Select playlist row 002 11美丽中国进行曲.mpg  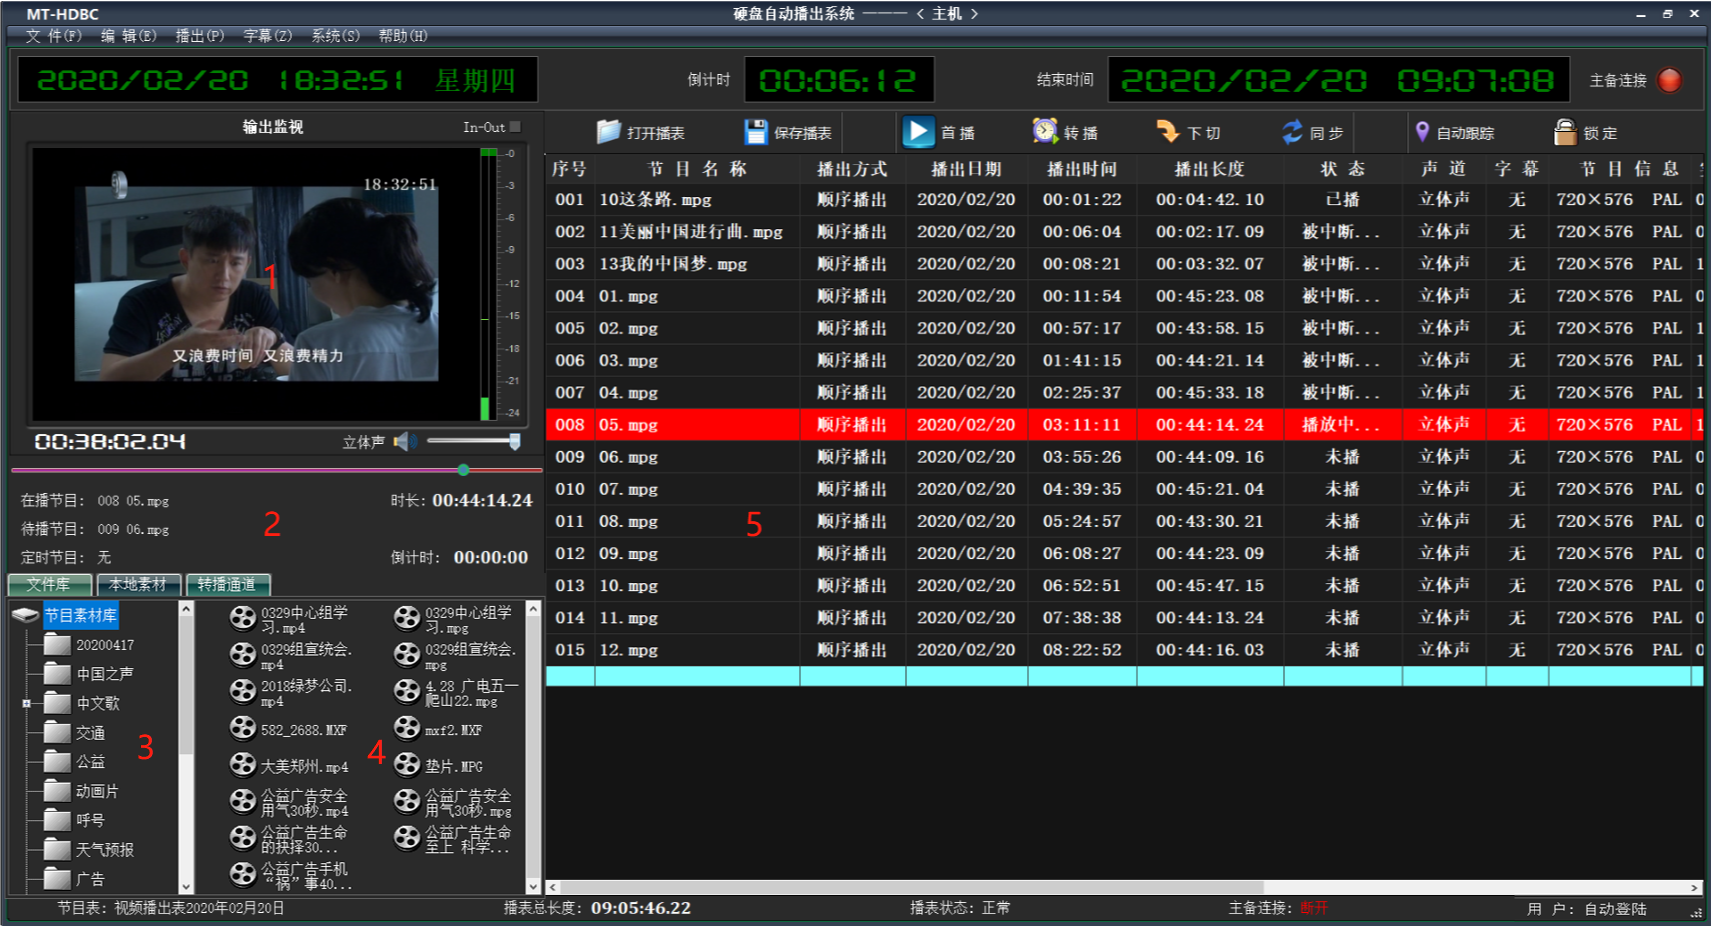(x=1124, y=232)
